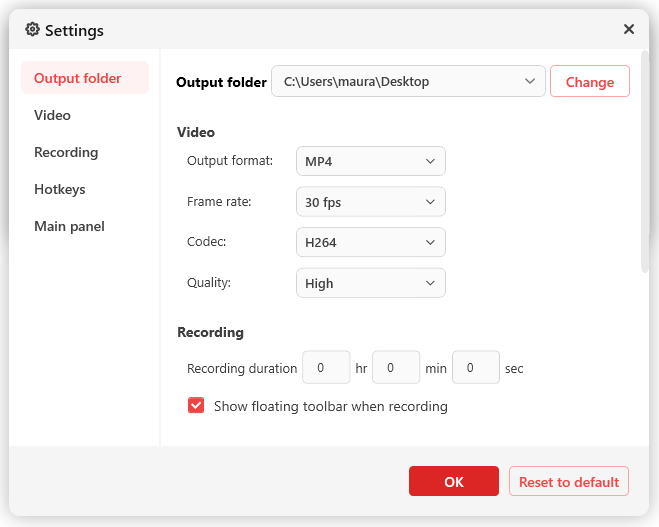
Task: Click the Settings title text
Action: [74, 30]
